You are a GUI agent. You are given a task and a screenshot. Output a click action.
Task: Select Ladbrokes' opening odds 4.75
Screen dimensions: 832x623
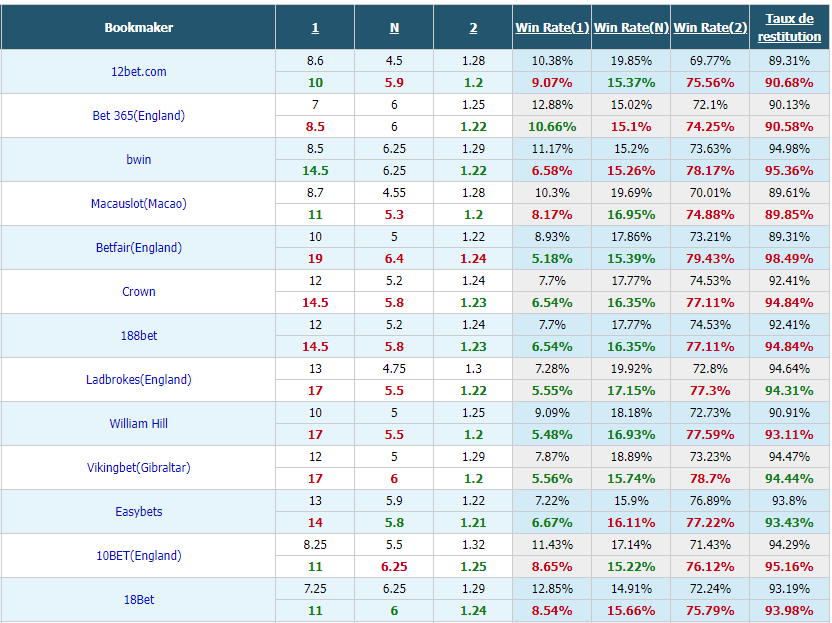(394, 369)
